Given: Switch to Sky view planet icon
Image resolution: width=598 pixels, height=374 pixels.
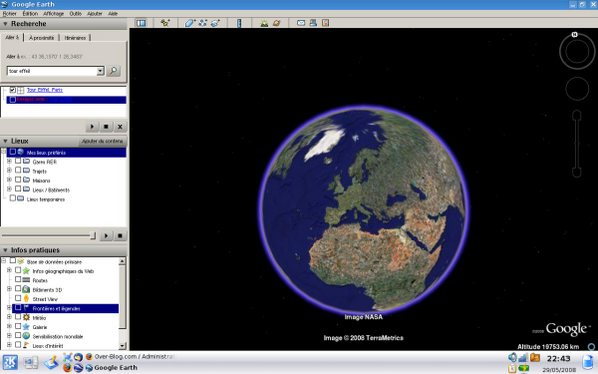Looking at the screenshot, I should click(276, 23).
